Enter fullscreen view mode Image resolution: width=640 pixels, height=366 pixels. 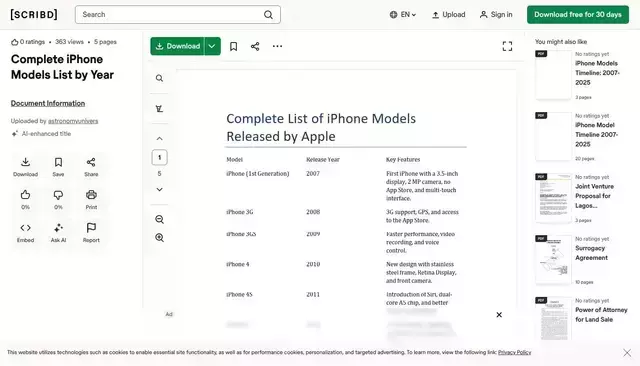pyautogui.click(x=507, y=47)
